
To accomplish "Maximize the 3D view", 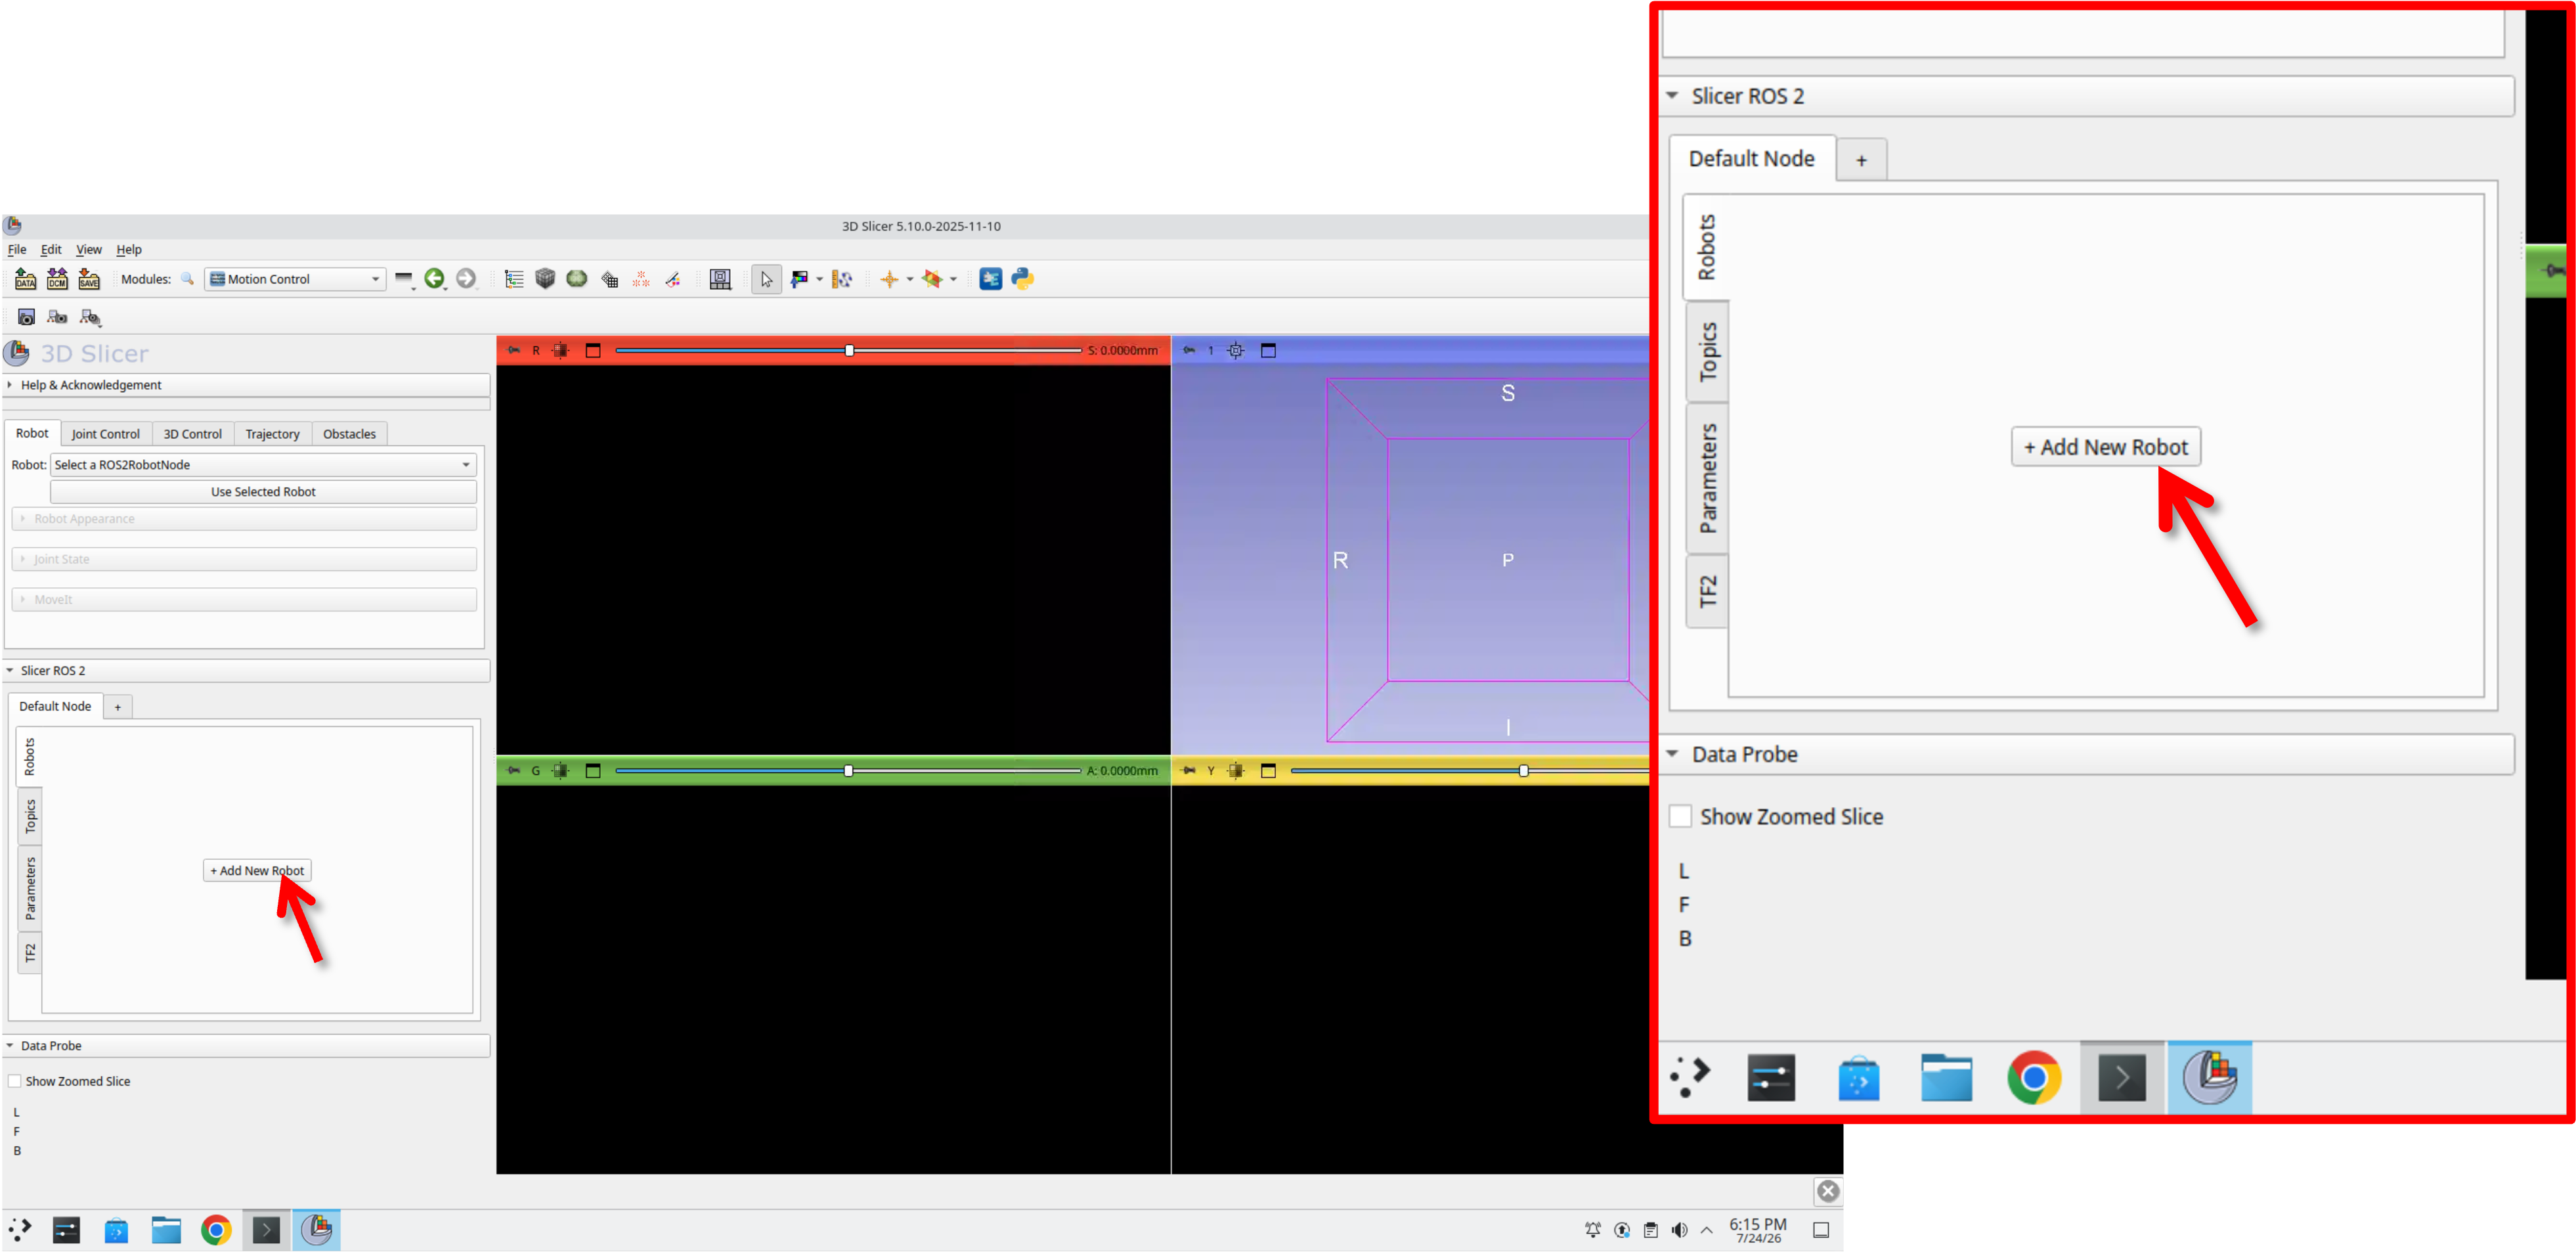I will tap(1268, 350).
